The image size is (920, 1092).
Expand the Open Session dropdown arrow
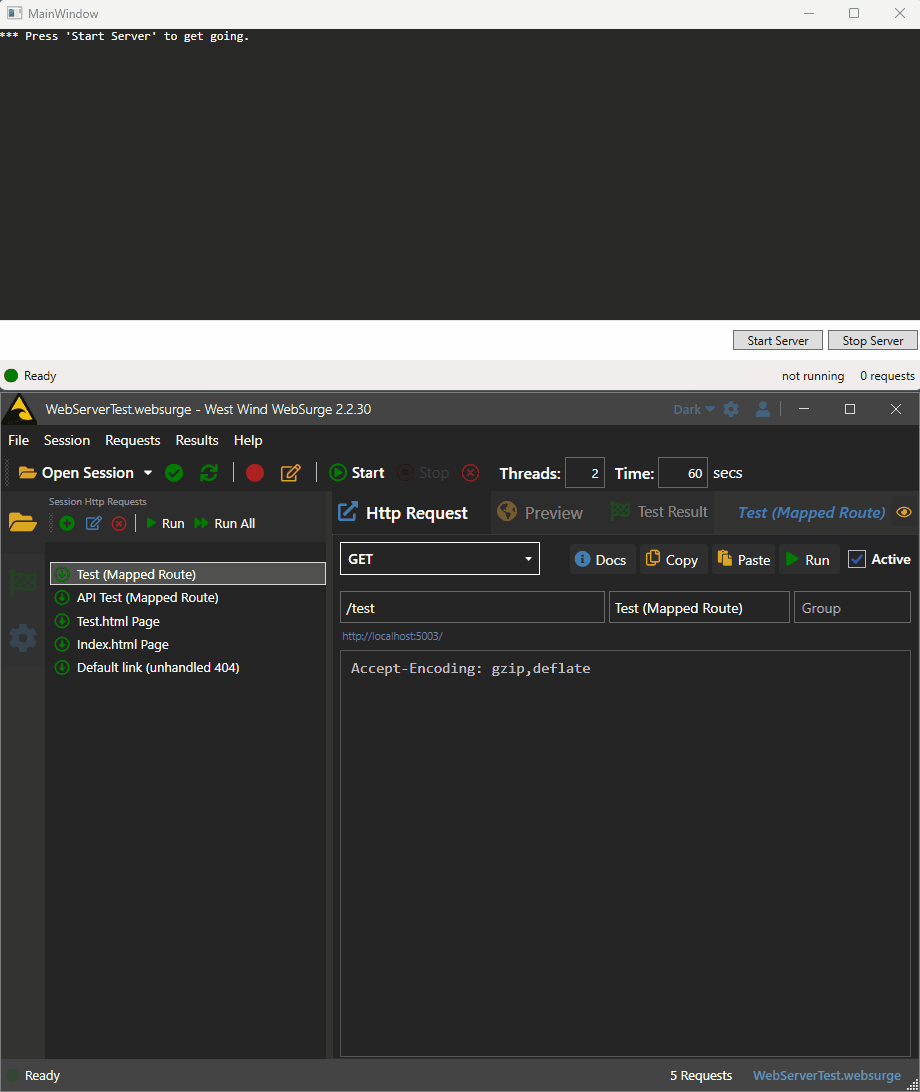(x=148, y=473)
